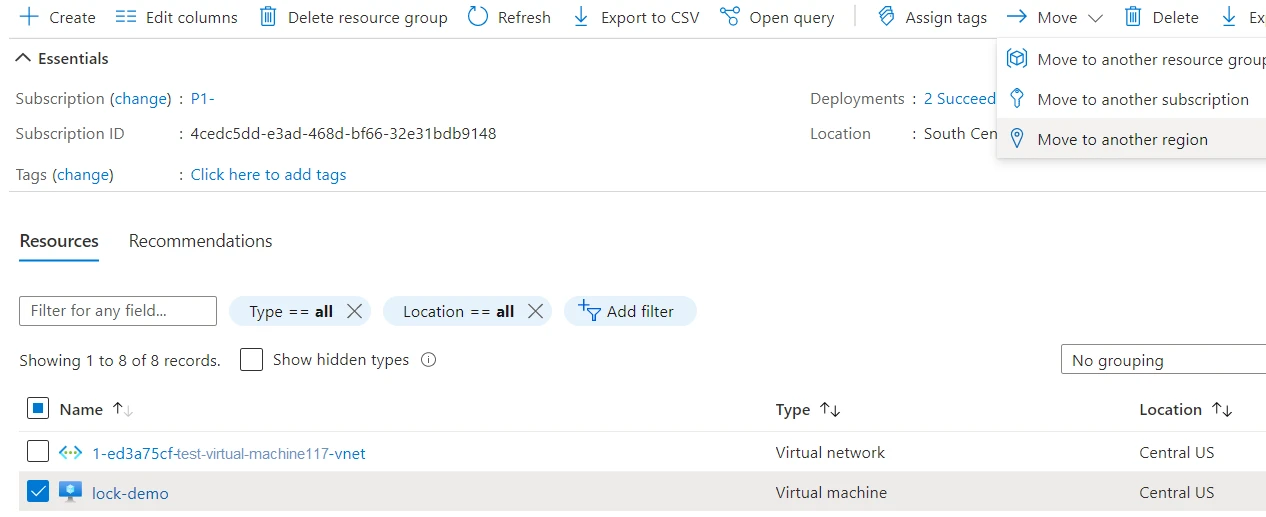Click 'Virtual network' type cell
The image size is (1266, 517).
click(830, 452)
